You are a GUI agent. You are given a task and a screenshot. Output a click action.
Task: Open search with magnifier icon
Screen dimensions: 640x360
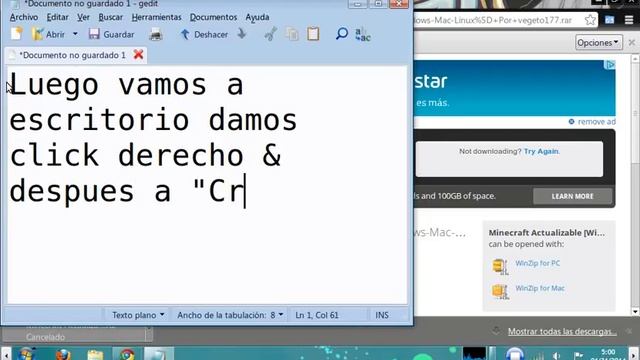(342, 34)
